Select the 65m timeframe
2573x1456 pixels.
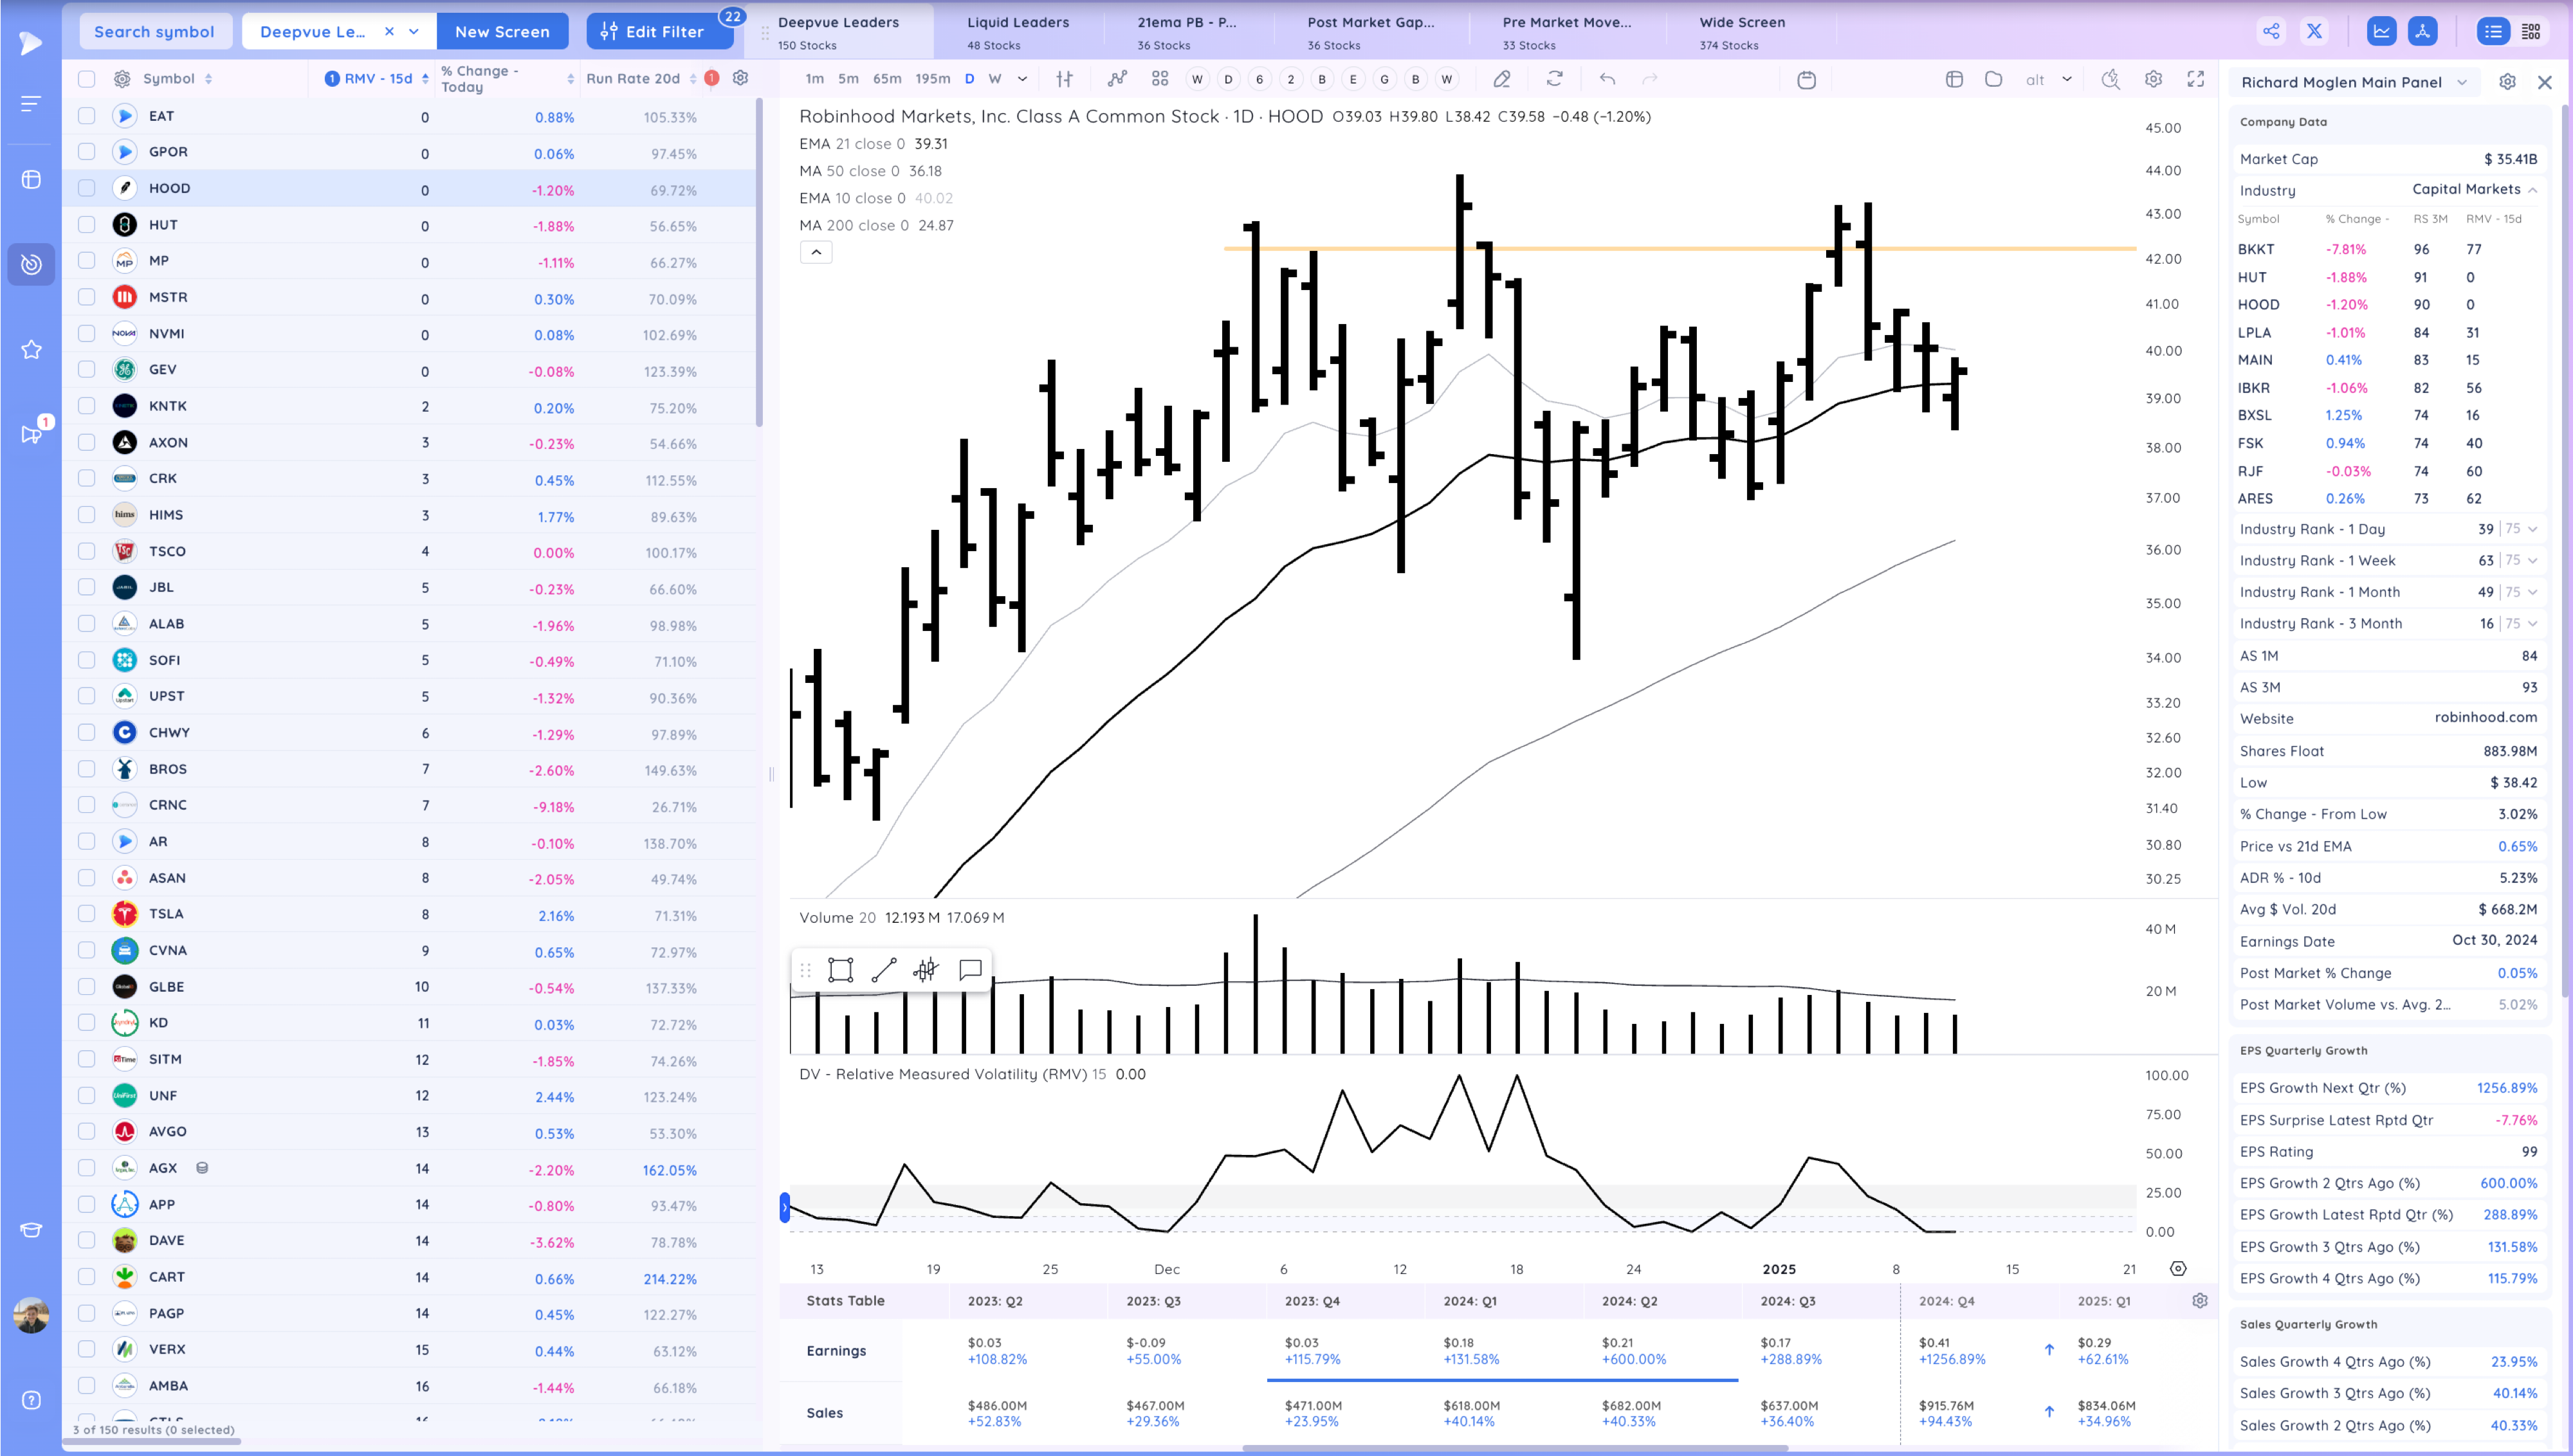point(887,79)
